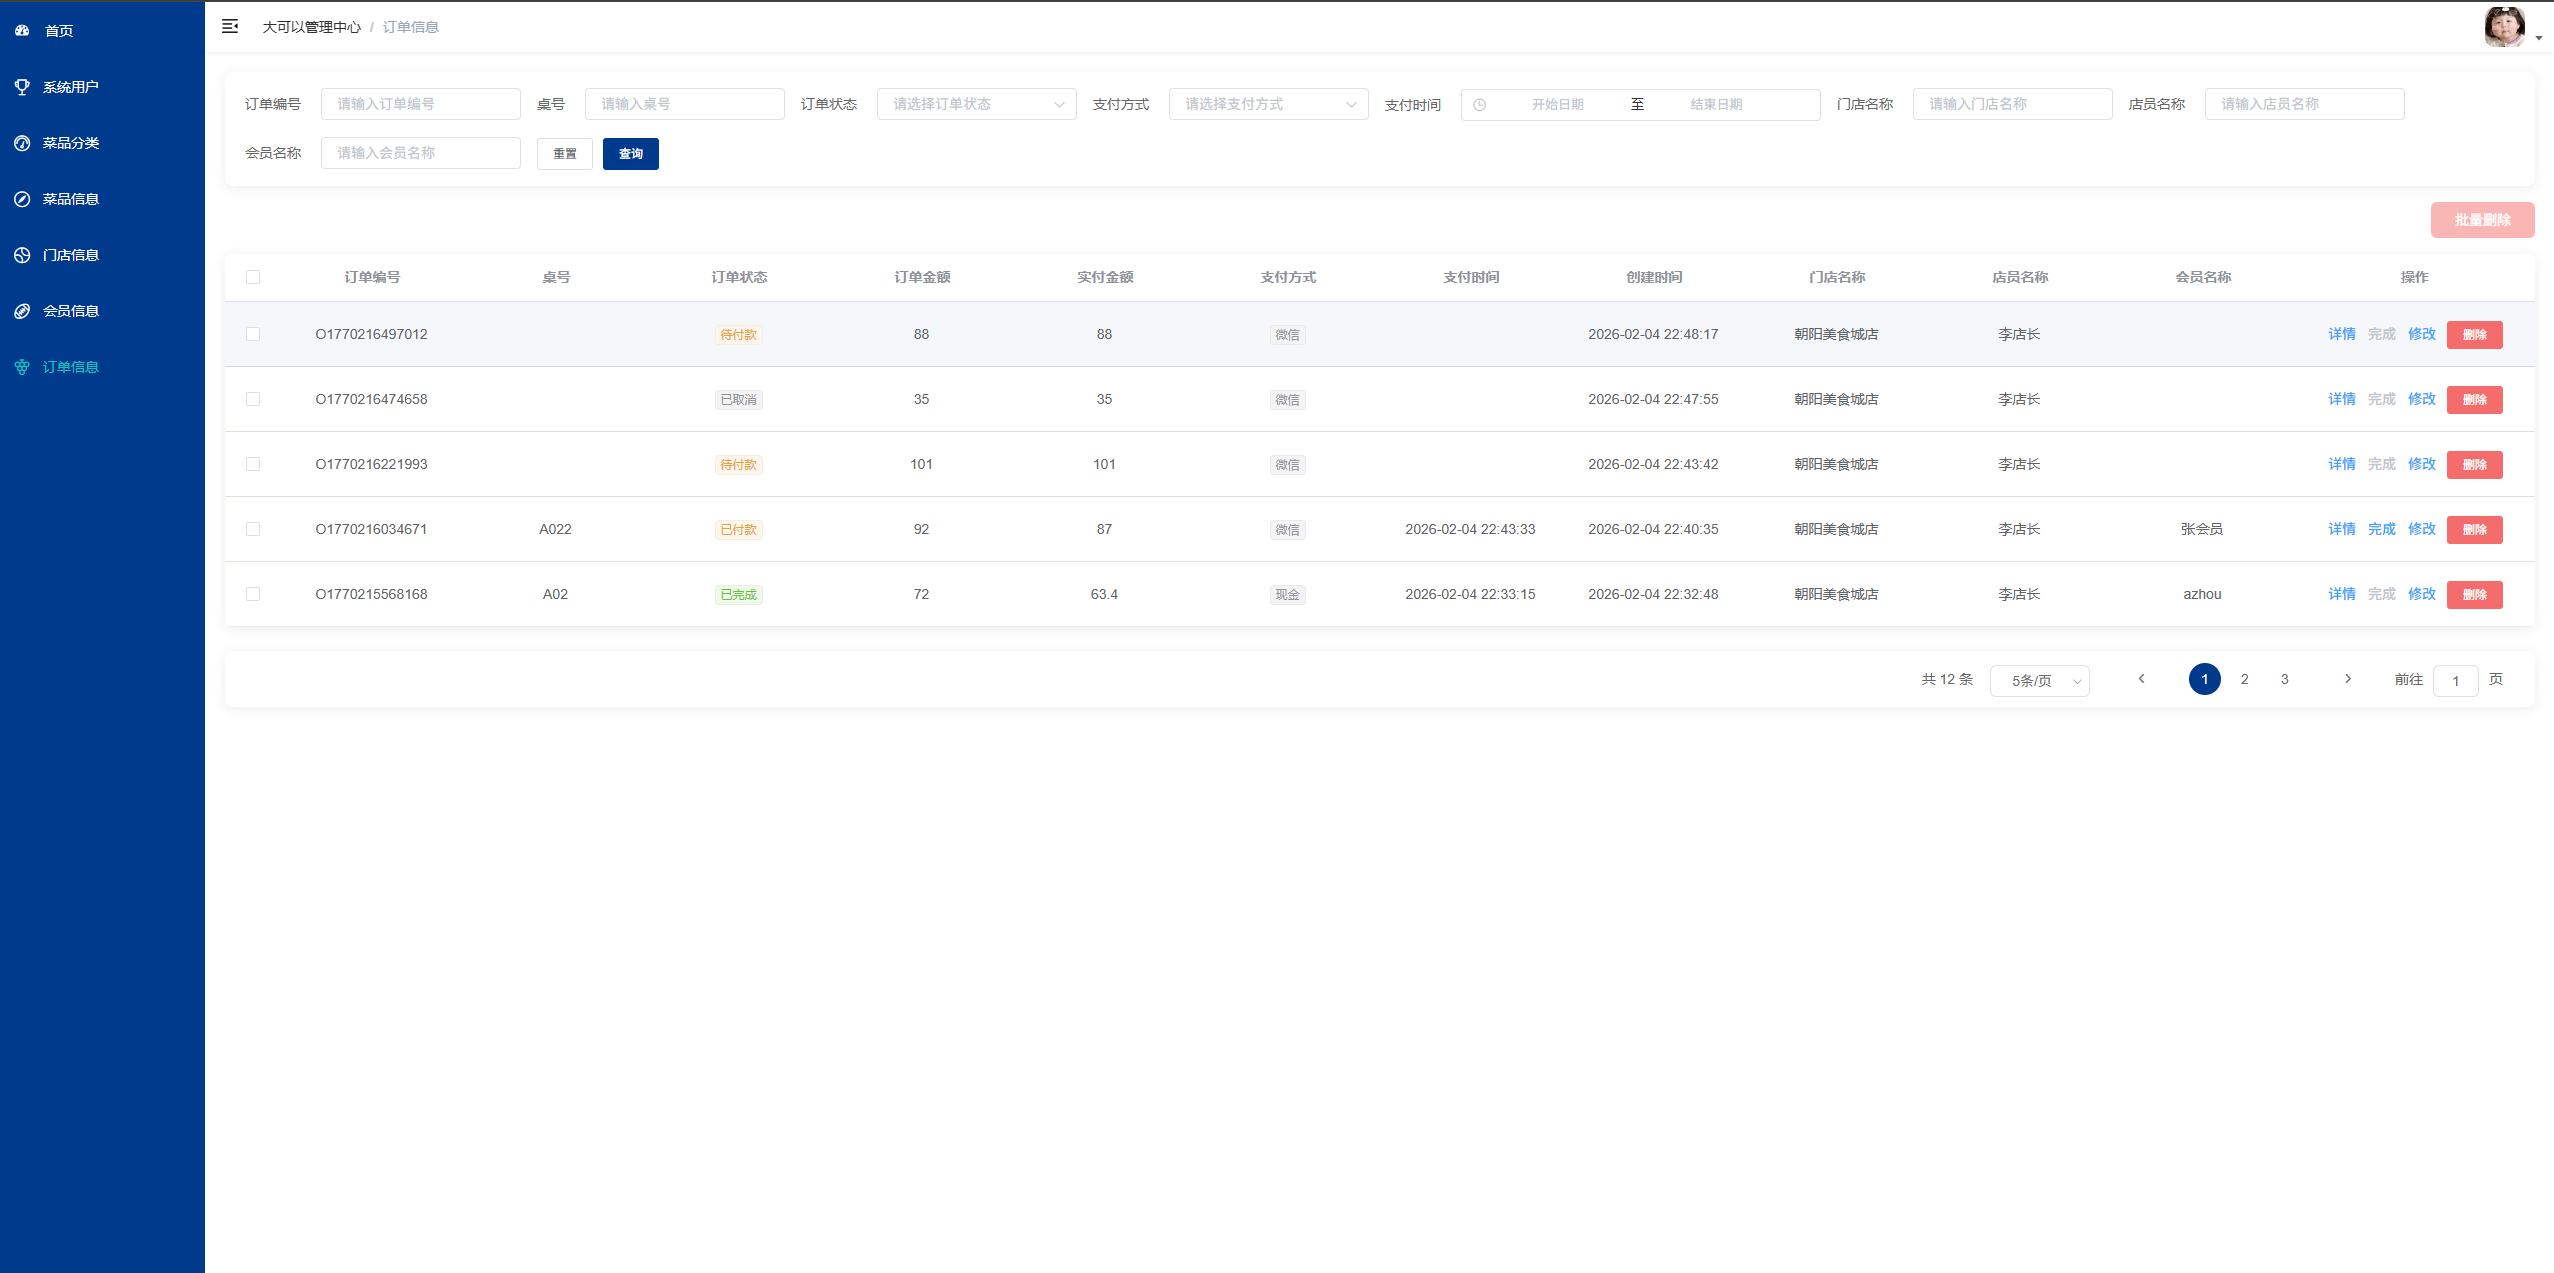Collapse the sidebar with the hamburger icon

click(230, 26)
